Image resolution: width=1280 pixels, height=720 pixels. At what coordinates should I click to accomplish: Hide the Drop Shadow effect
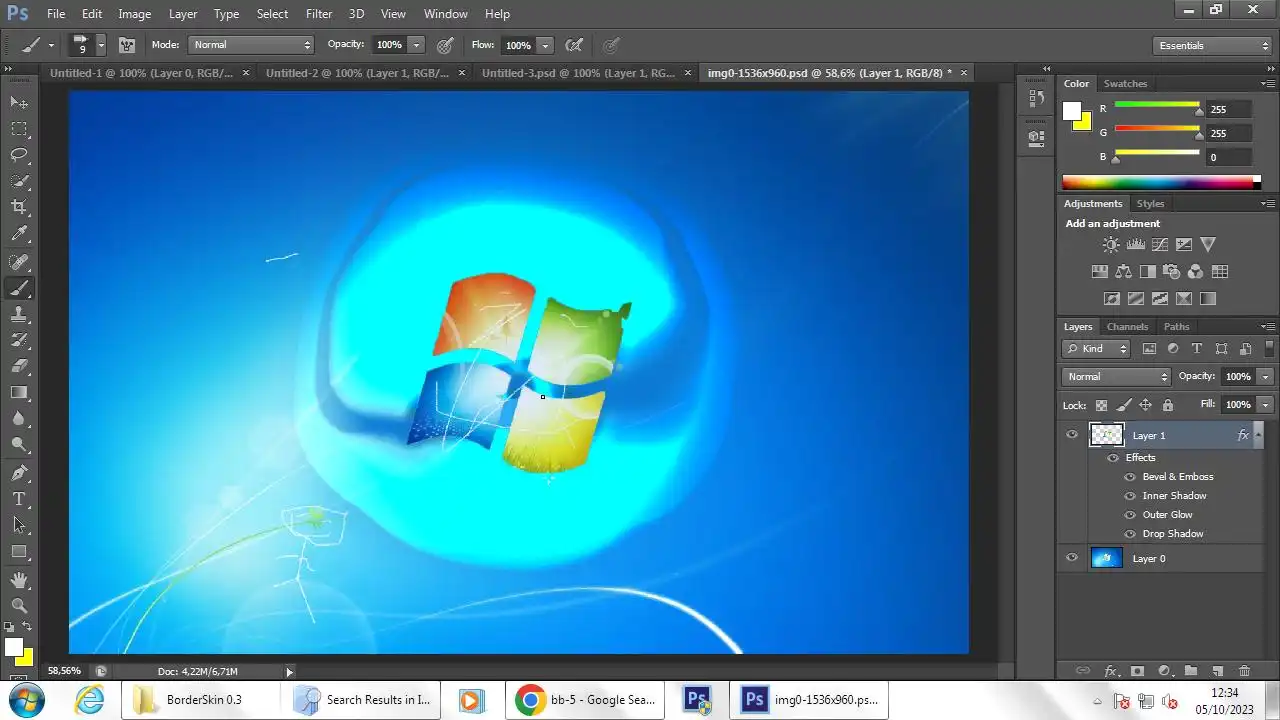(1130, 534)
